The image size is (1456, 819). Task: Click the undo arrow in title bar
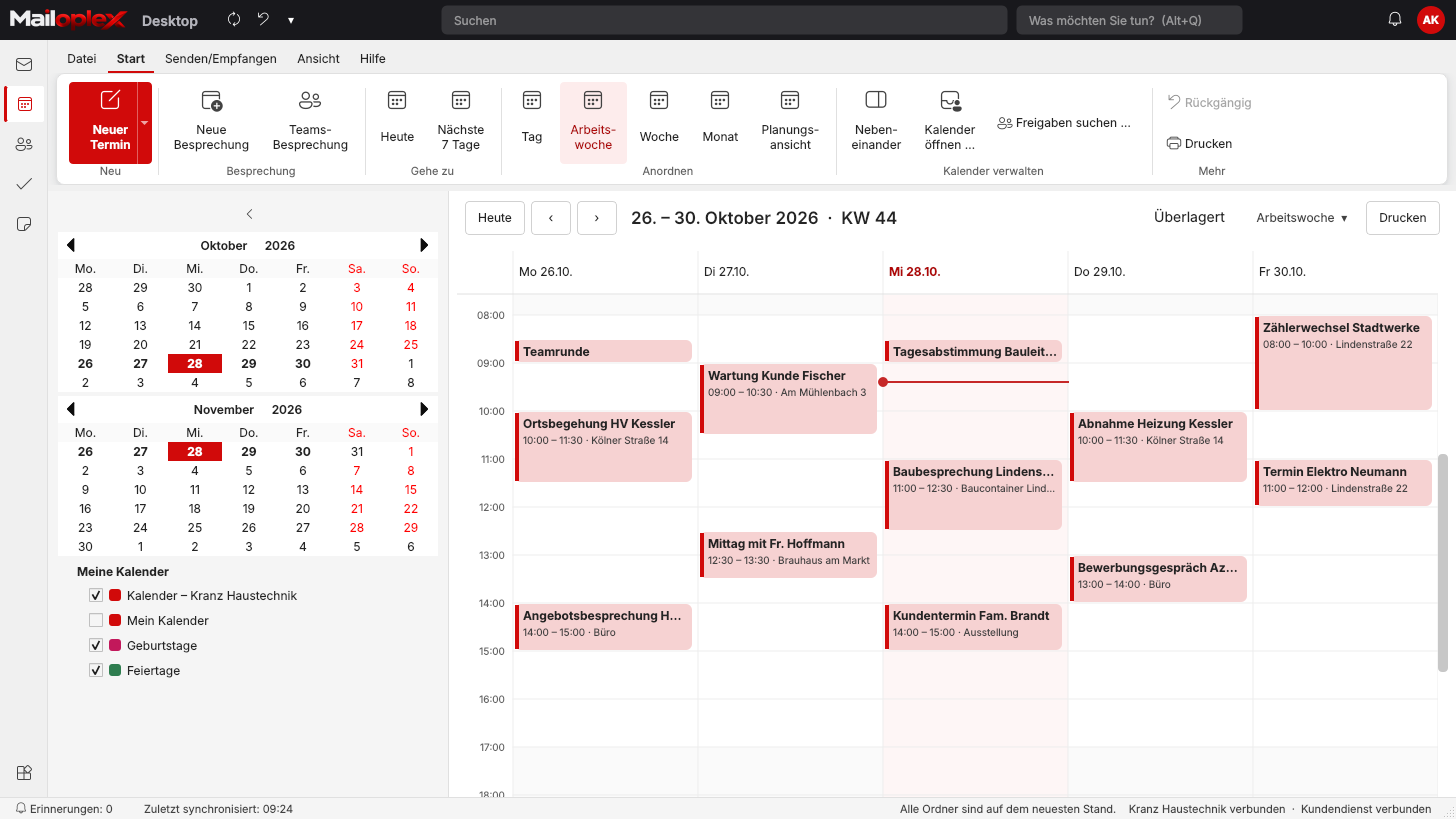pos(263,20)
